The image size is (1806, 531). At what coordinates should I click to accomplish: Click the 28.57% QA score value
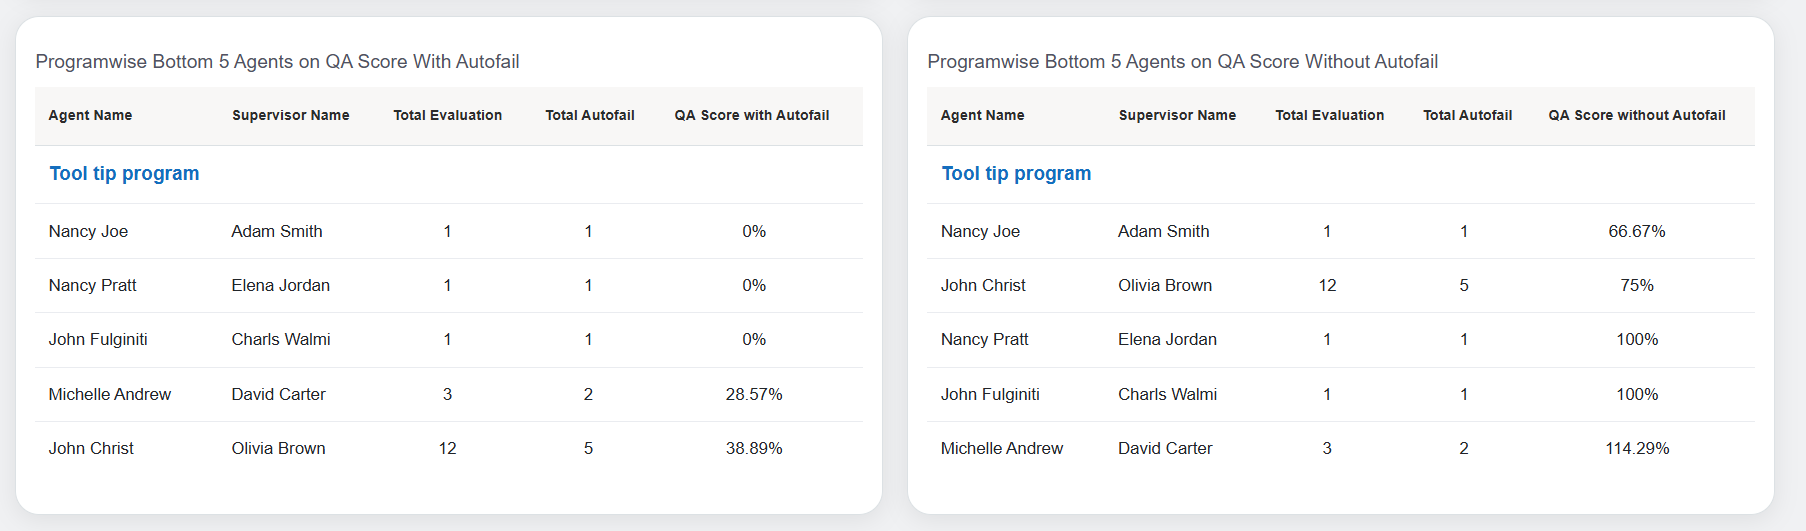[754, 395]
